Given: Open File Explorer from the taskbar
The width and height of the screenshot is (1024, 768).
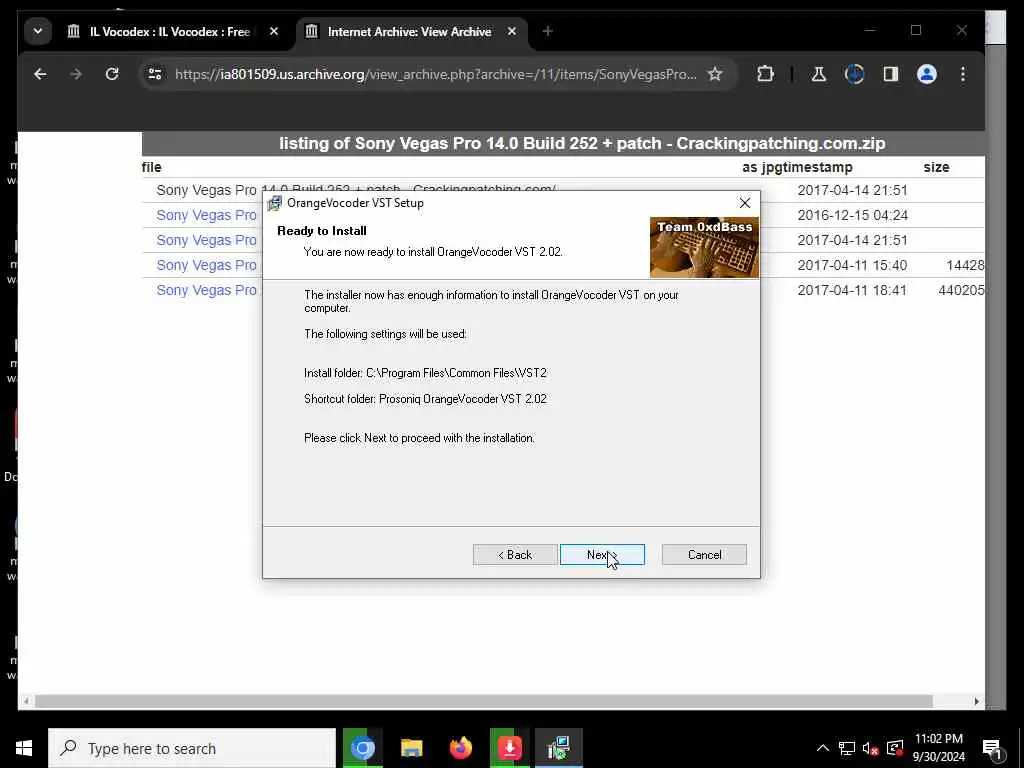Looking at the screenshot, I should click(x=411, y=748).
